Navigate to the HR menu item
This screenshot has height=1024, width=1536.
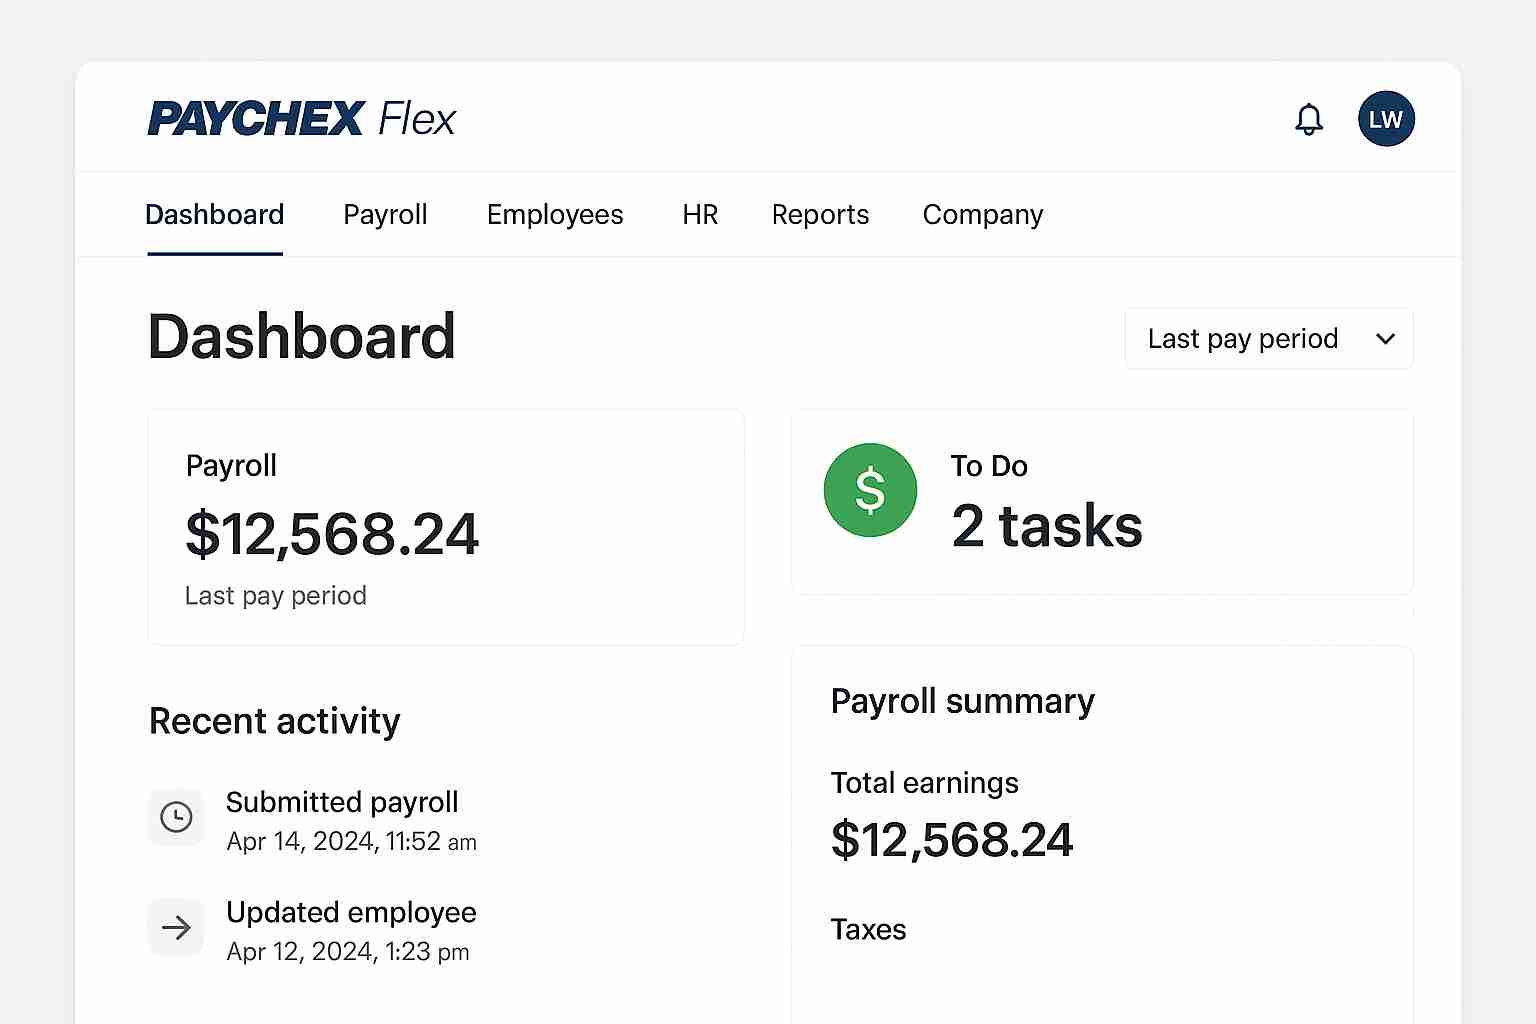click(700, 214)
